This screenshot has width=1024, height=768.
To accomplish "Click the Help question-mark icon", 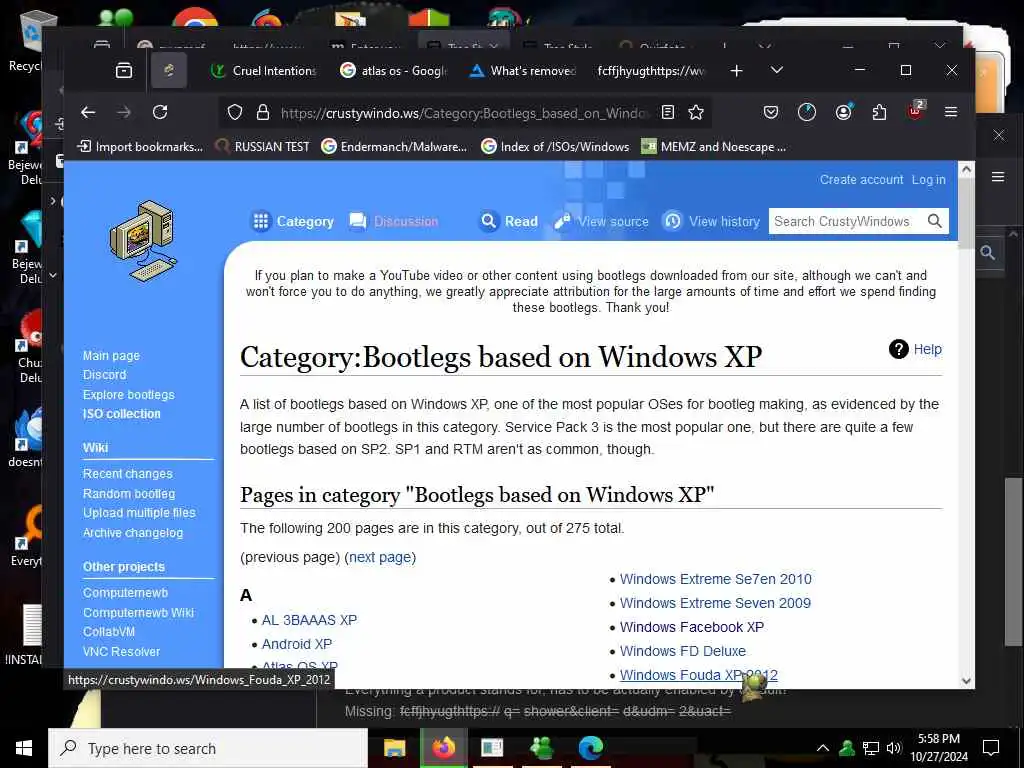I will coord(899,349).
